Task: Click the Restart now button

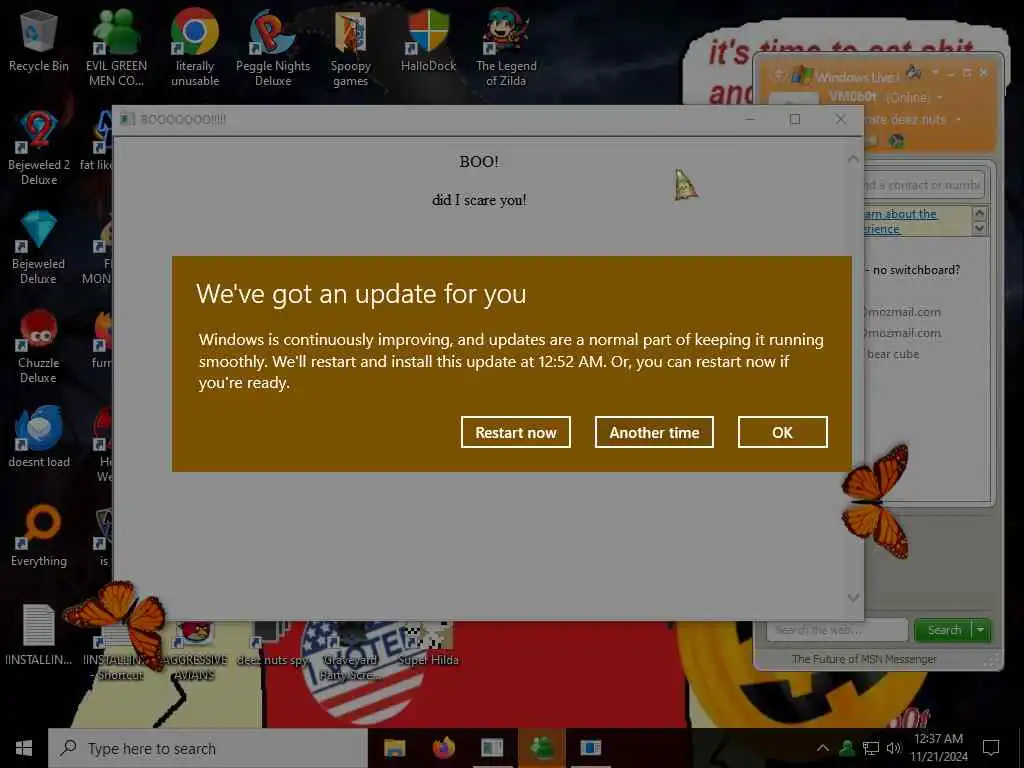Action: point(515,432)
